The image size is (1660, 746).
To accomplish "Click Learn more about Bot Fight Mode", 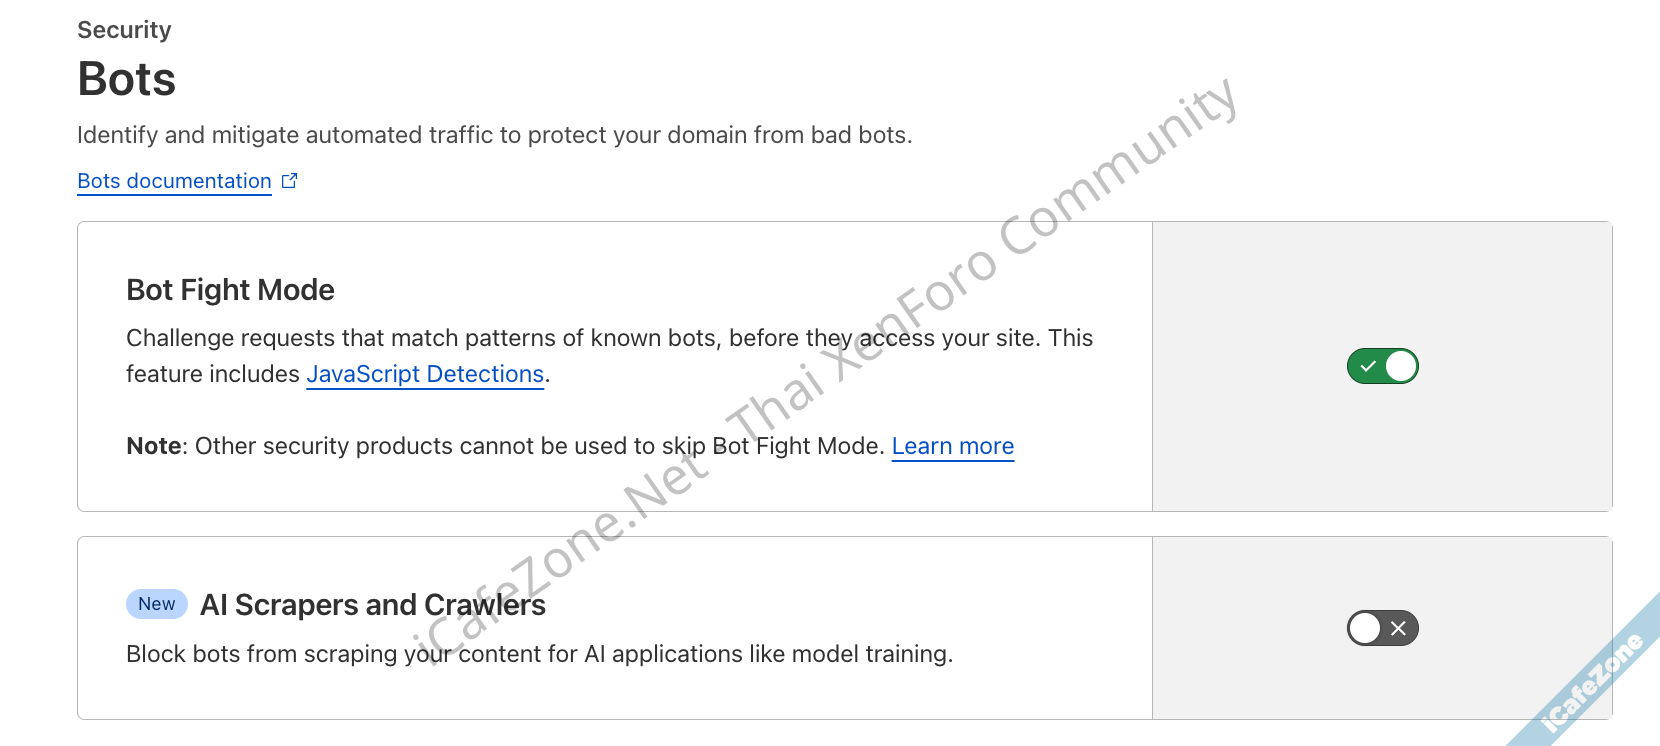I will 952,446.
